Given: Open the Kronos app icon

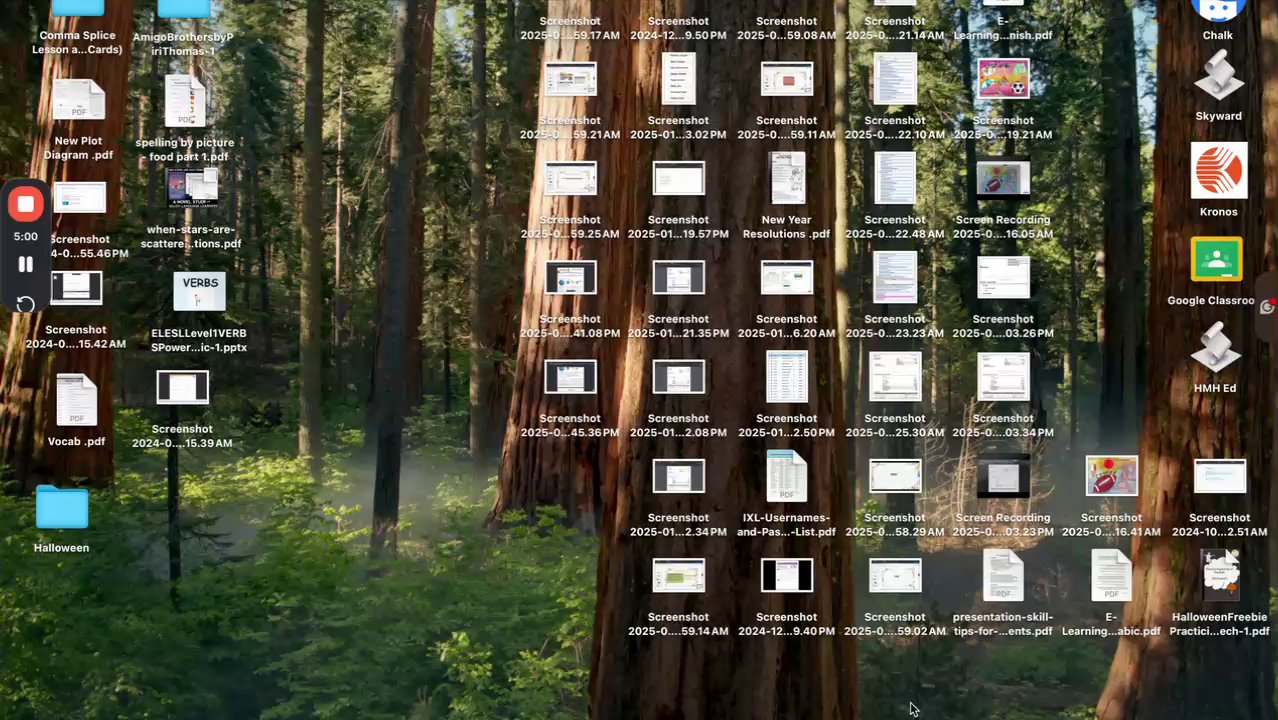Looking at the screenshot, I should 1219,170.
